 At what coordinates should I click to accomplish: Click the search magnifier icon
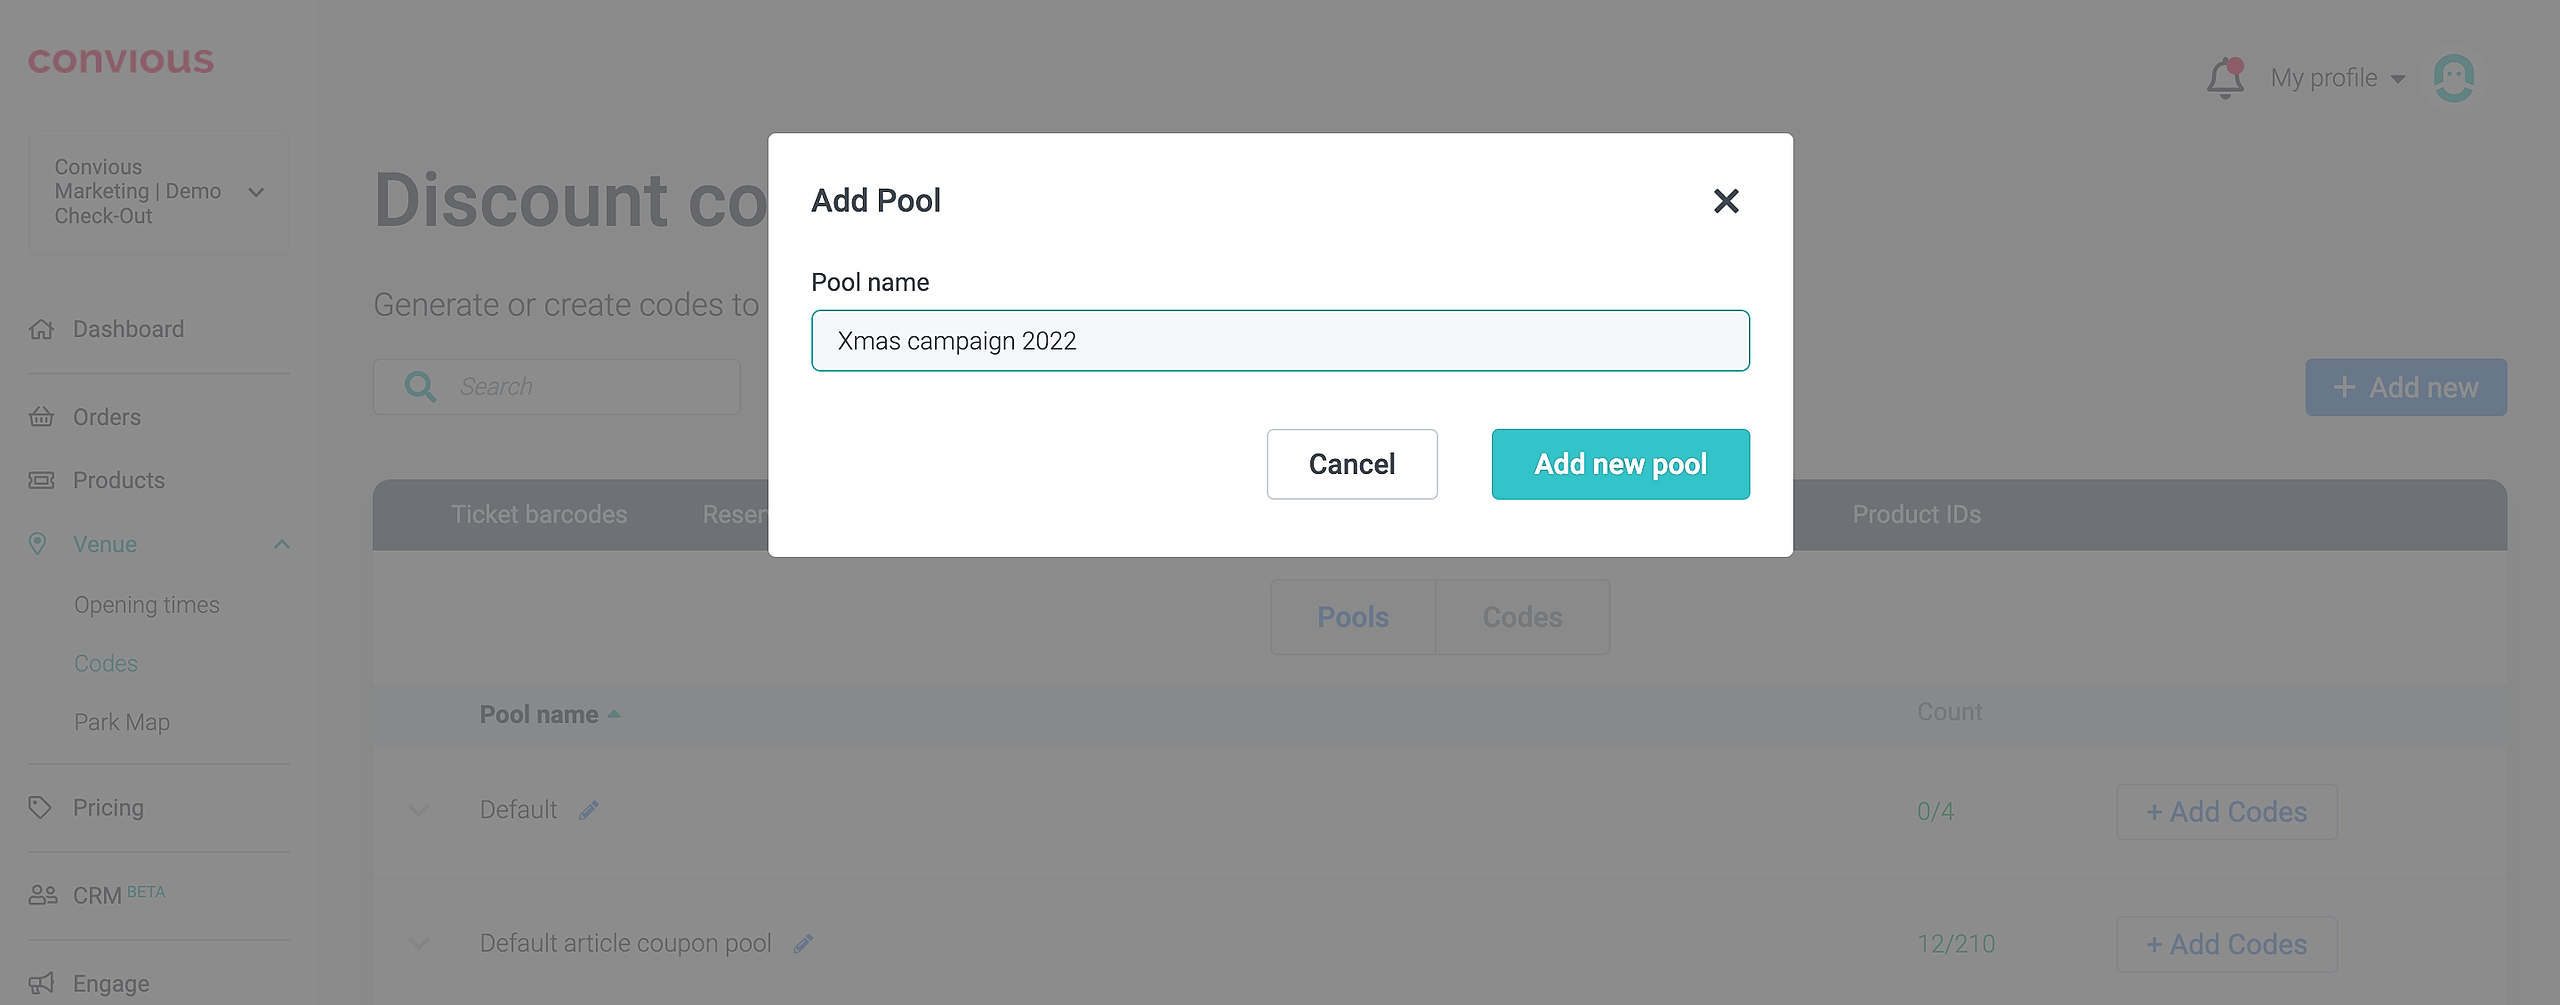[x=420, y=387]
